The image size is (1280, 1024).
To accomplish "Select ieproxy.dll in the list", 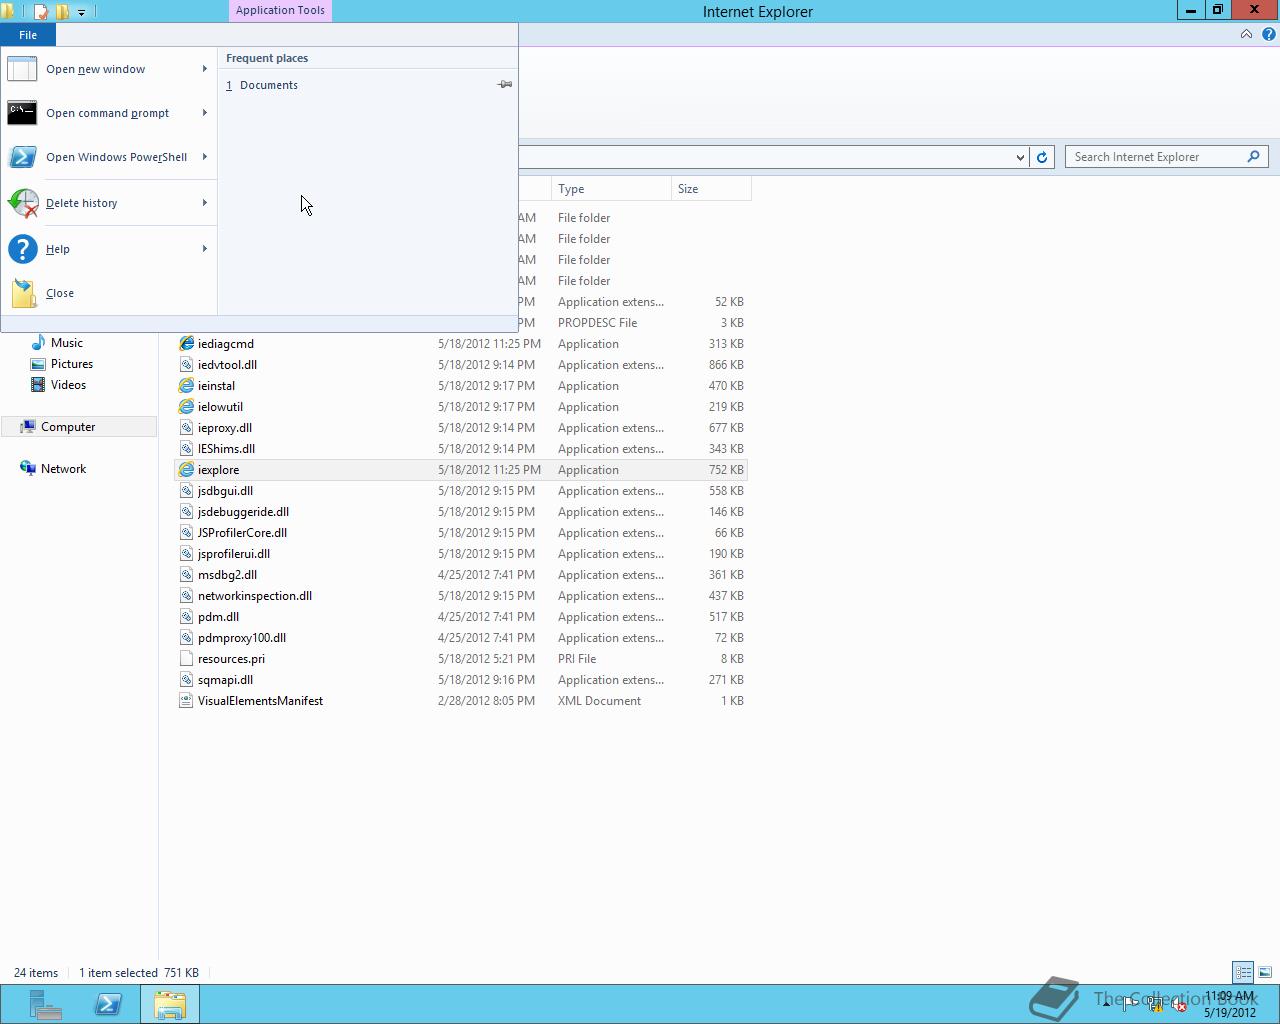I will tap(225, 428).
